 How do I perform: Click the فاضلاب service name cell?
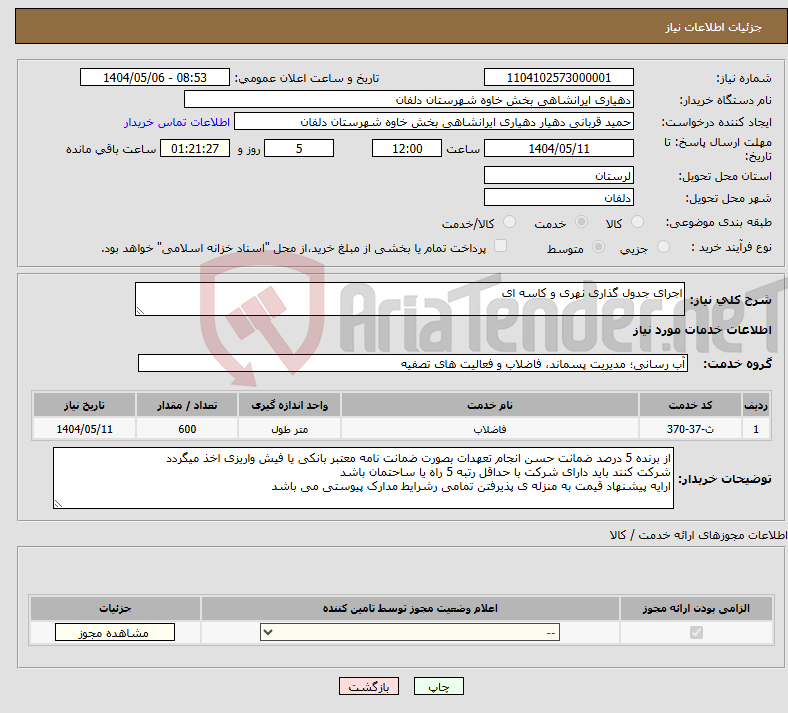(x=490, y=429)
